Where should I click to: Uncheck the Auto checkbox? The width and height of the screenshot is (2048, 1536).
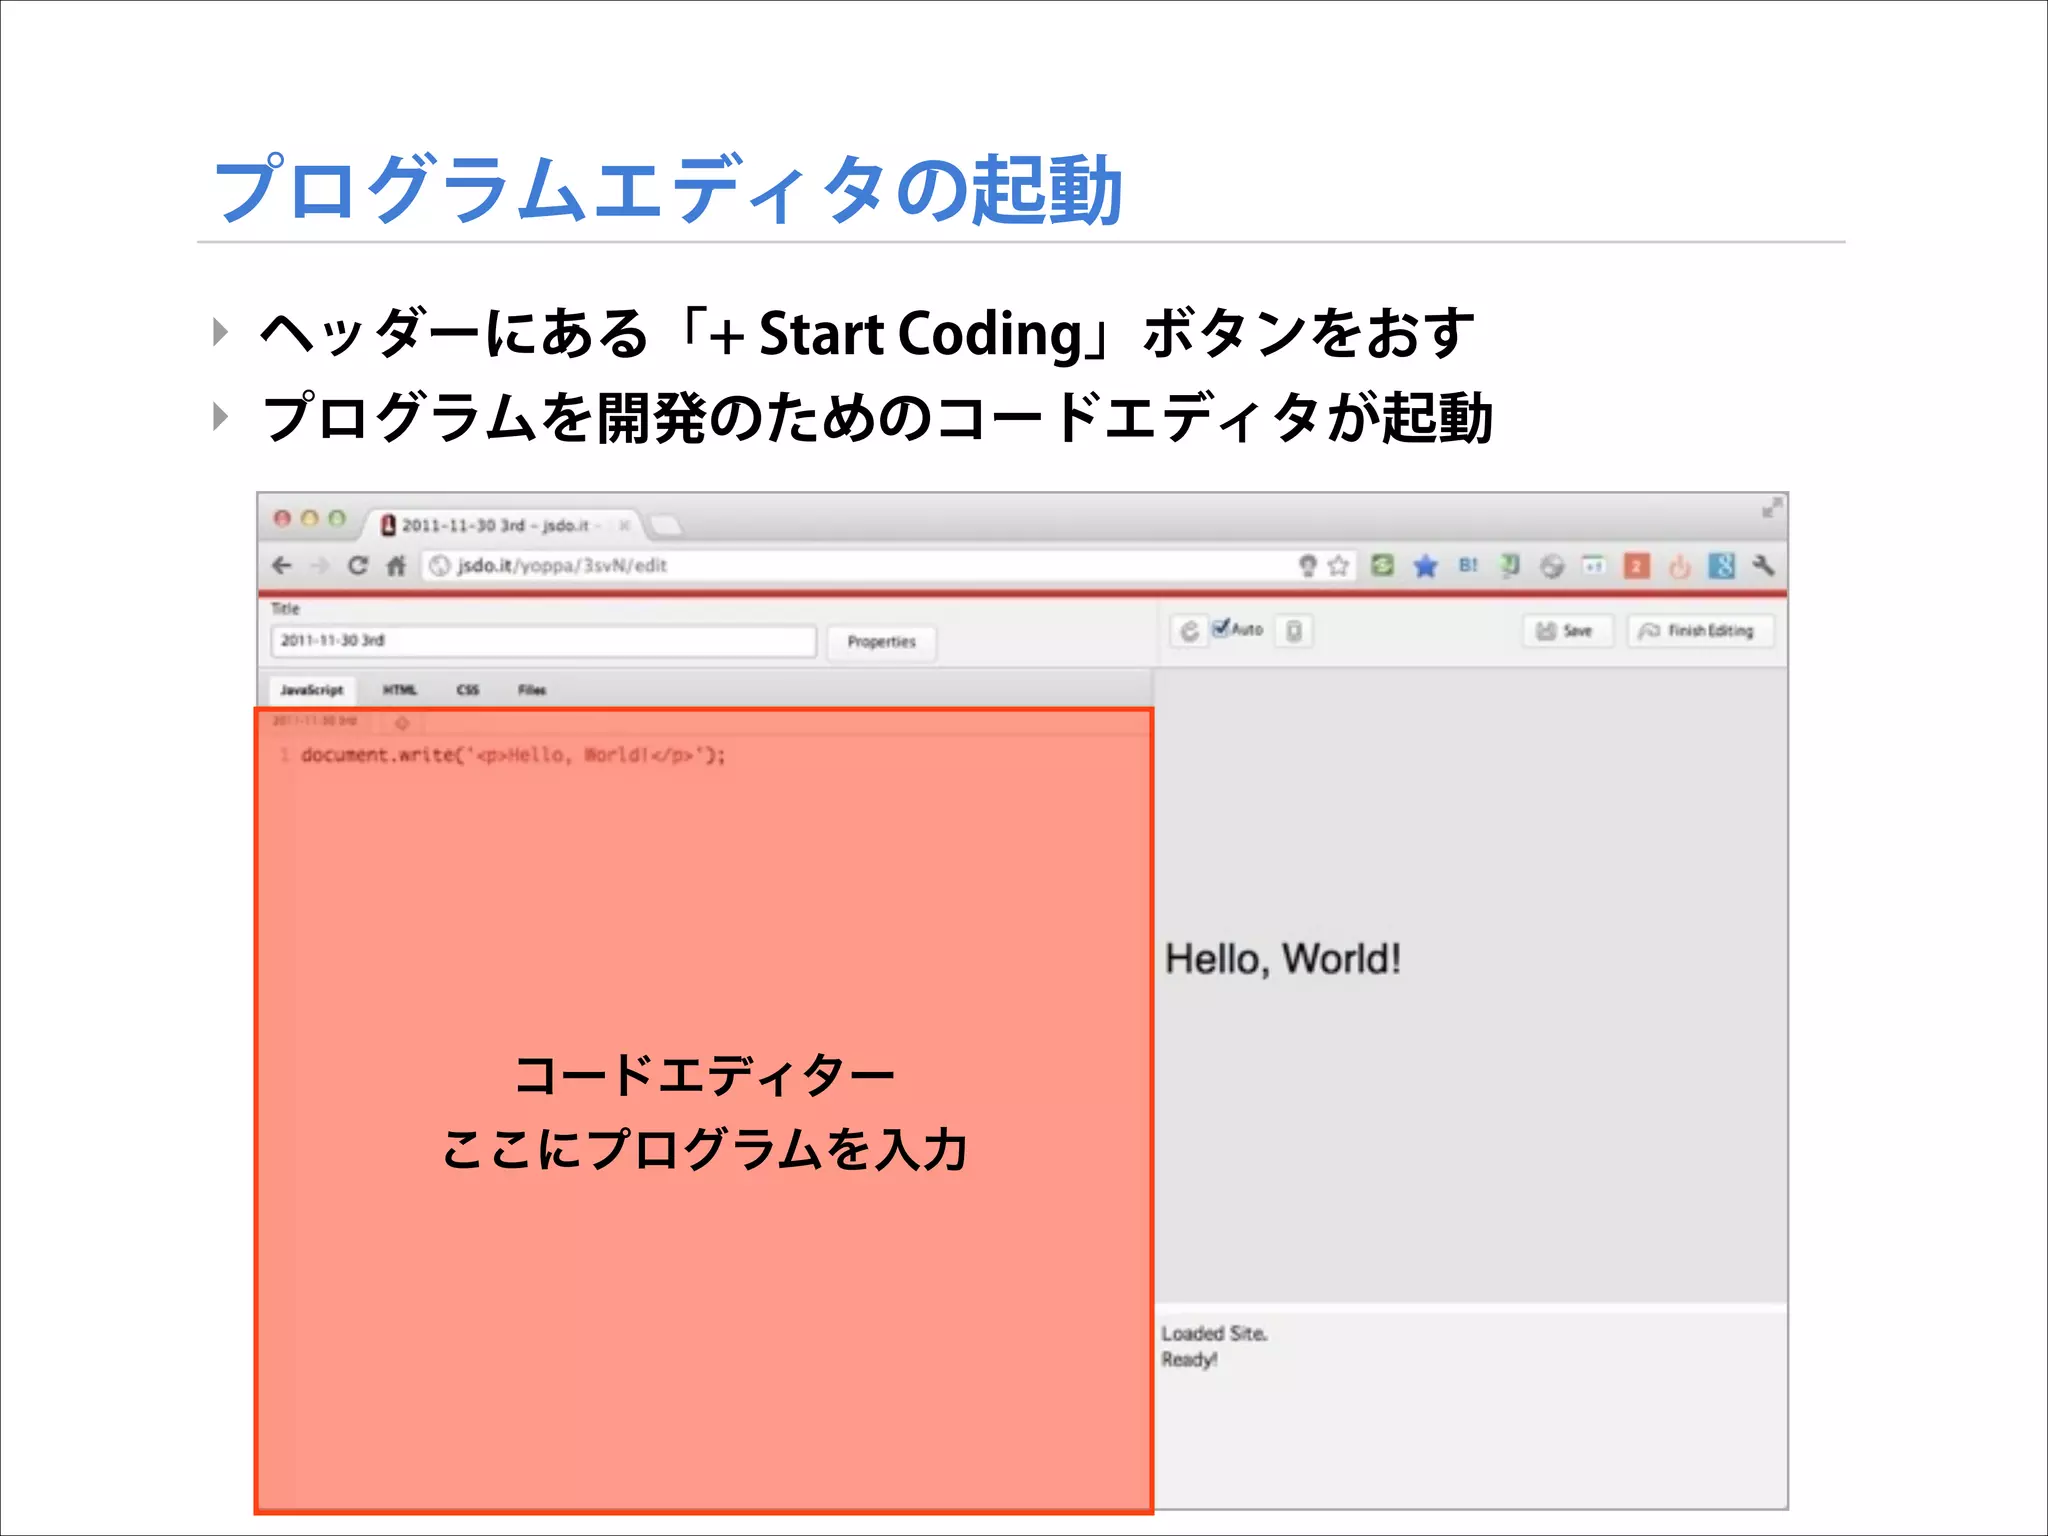point(1220,628)
